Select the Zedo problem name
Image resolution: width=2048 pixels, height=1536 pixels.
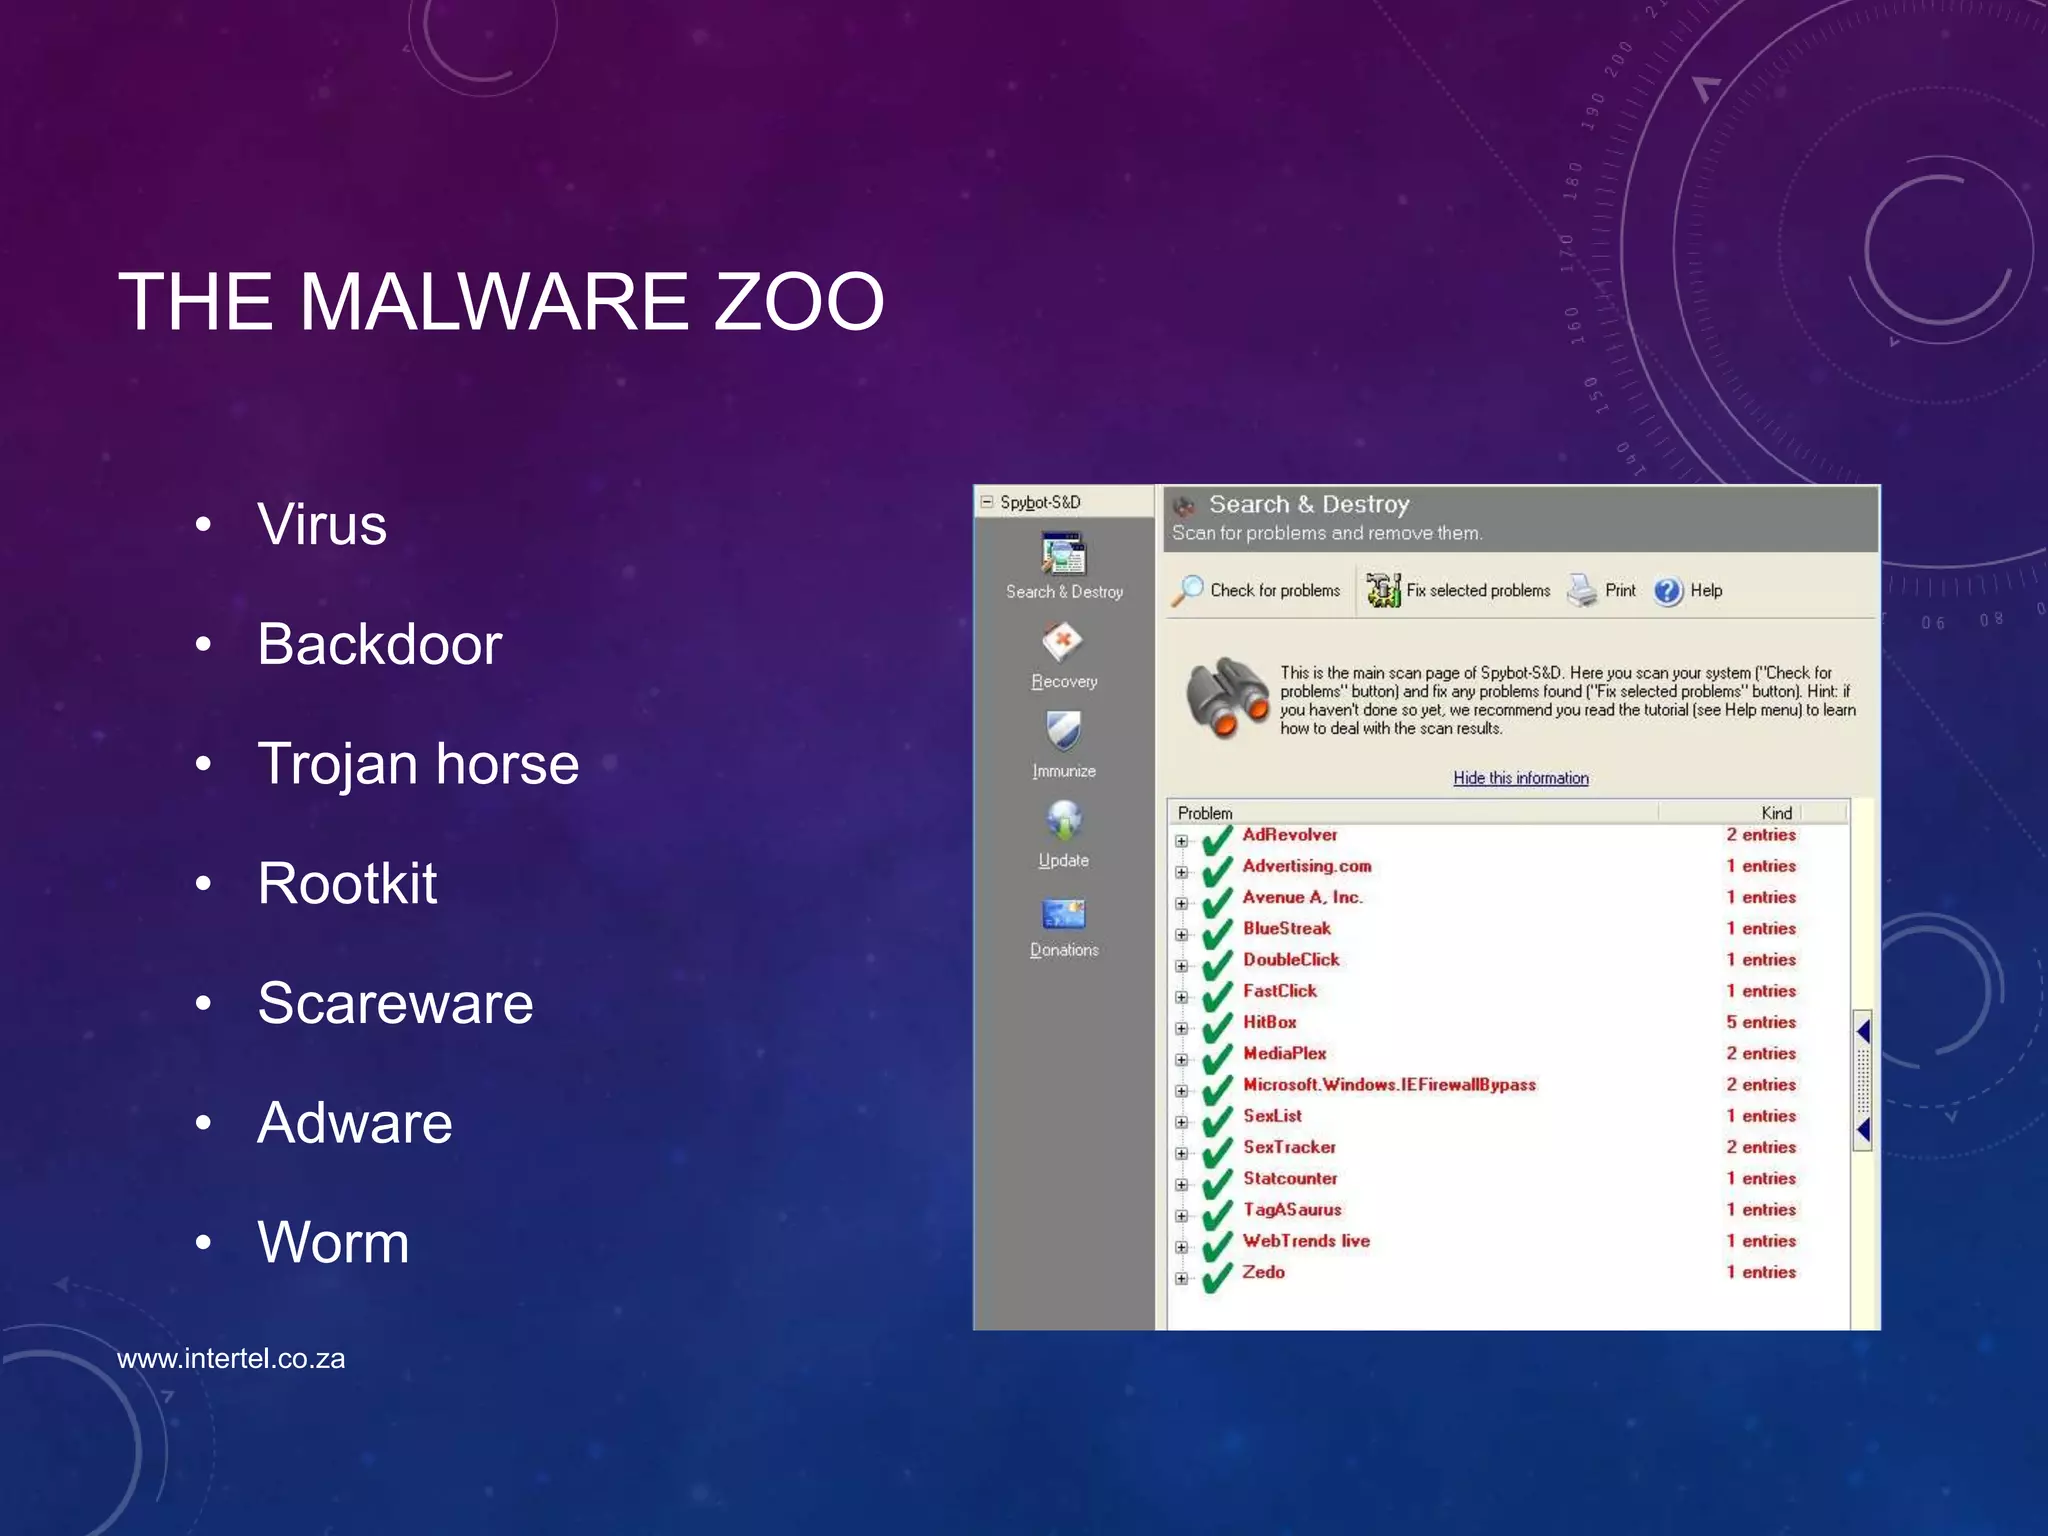[1263, 1272]
